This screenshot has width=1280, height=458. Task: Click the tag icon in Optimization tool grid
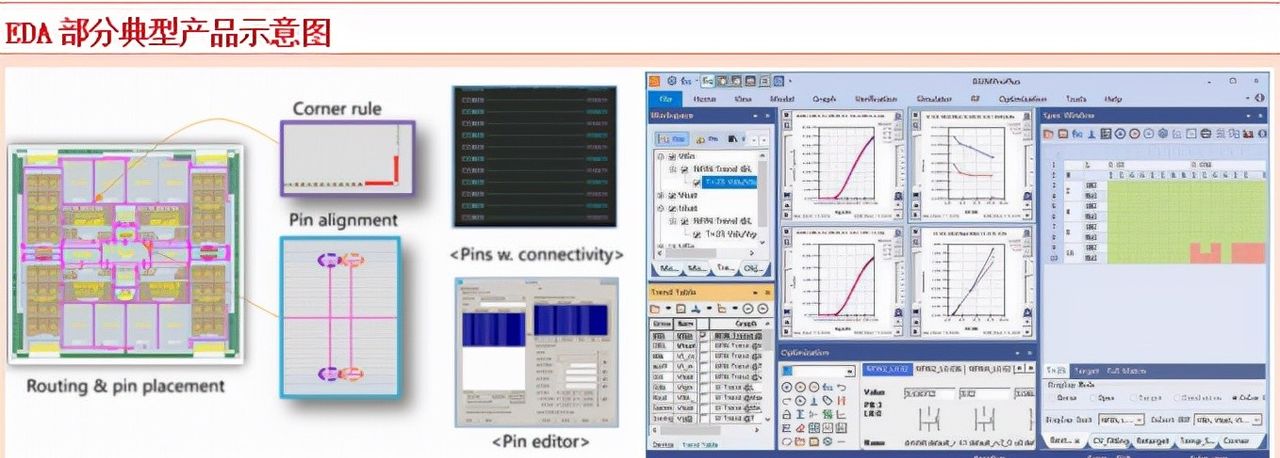[827, 401]
